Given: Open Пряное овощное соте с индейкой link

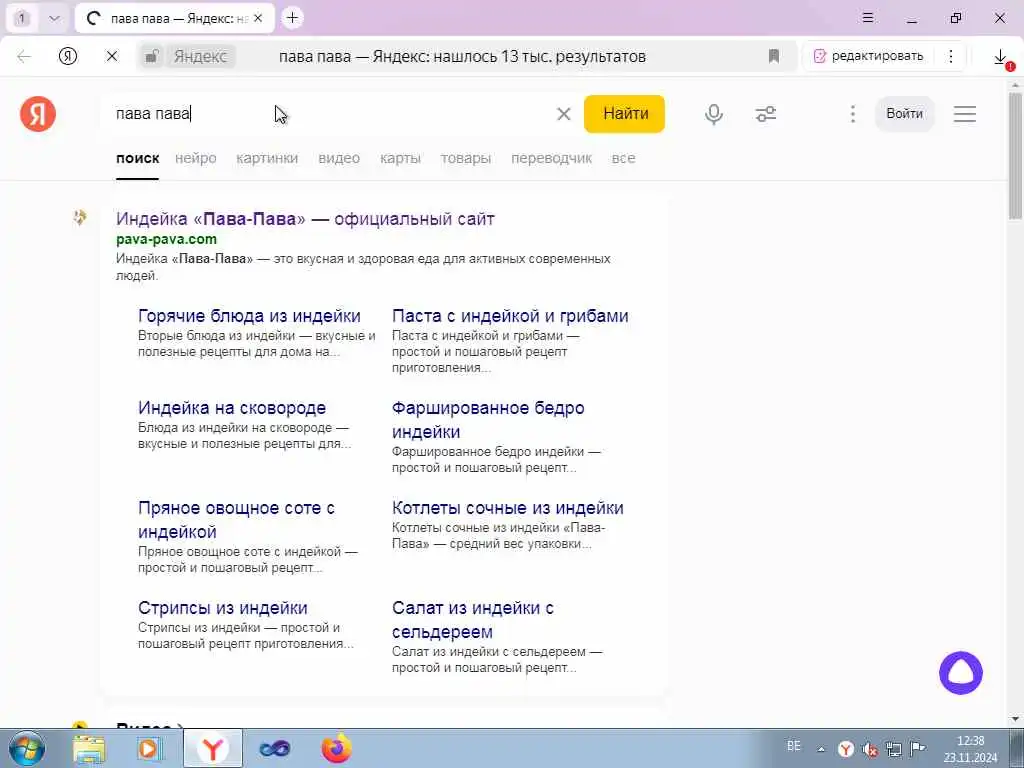Looking at the screenshot, I should 236,520.
